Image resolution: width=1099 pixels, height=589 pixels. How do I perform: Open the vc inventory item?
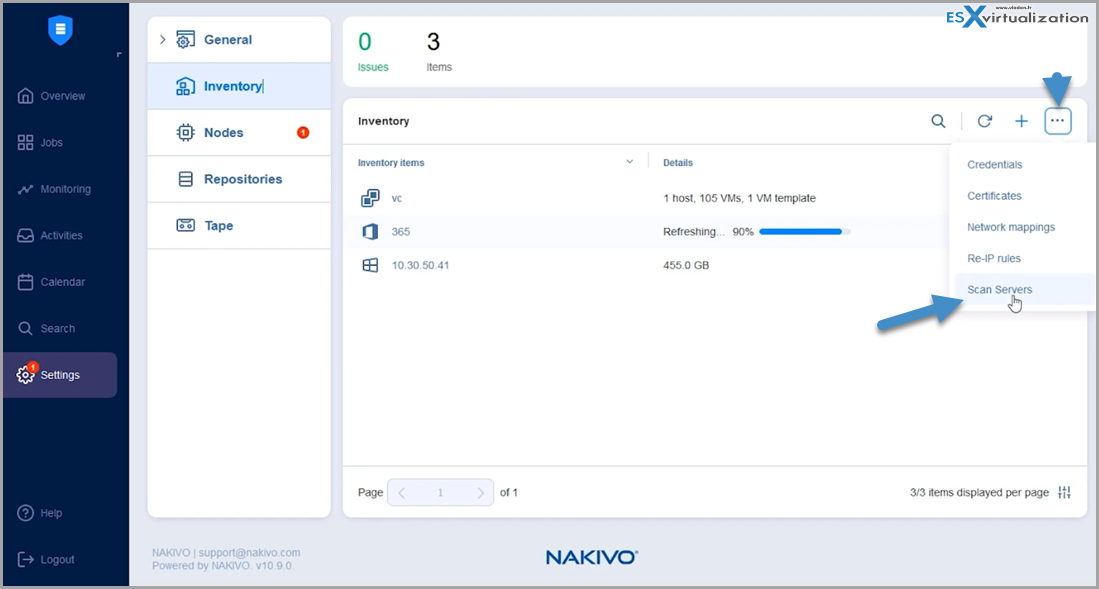click(x=397, y=198)
